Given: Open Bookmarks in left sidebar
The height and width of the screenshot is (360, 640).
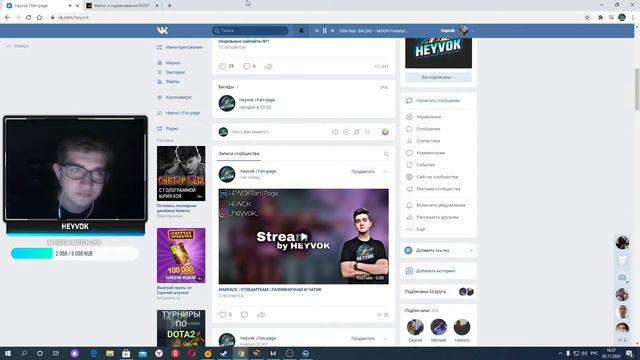Looking at the screenshot, I should point(175,72).
